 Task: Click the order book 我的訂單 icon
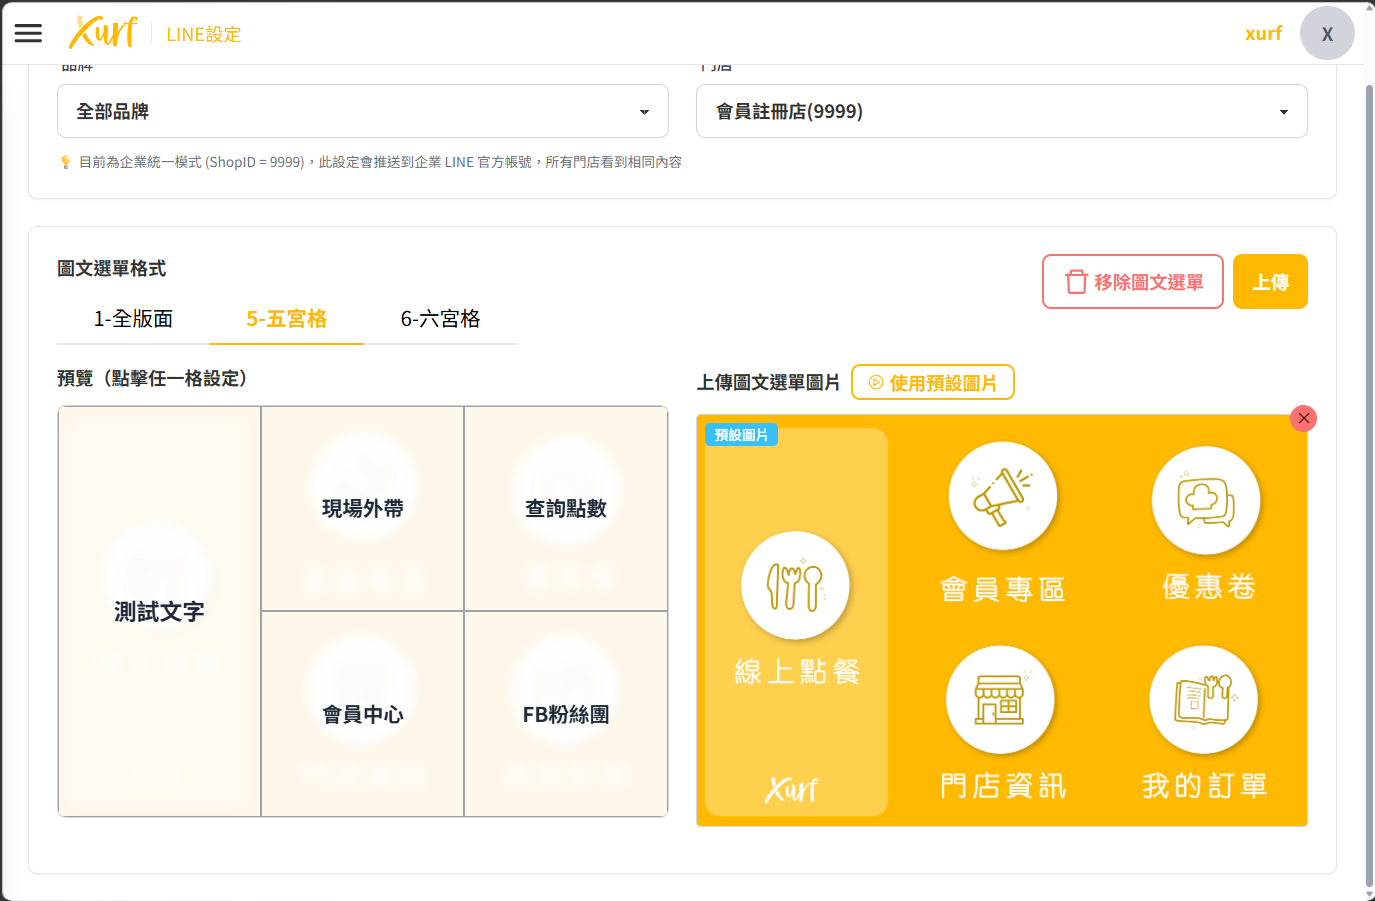[x=1203, y=699]
